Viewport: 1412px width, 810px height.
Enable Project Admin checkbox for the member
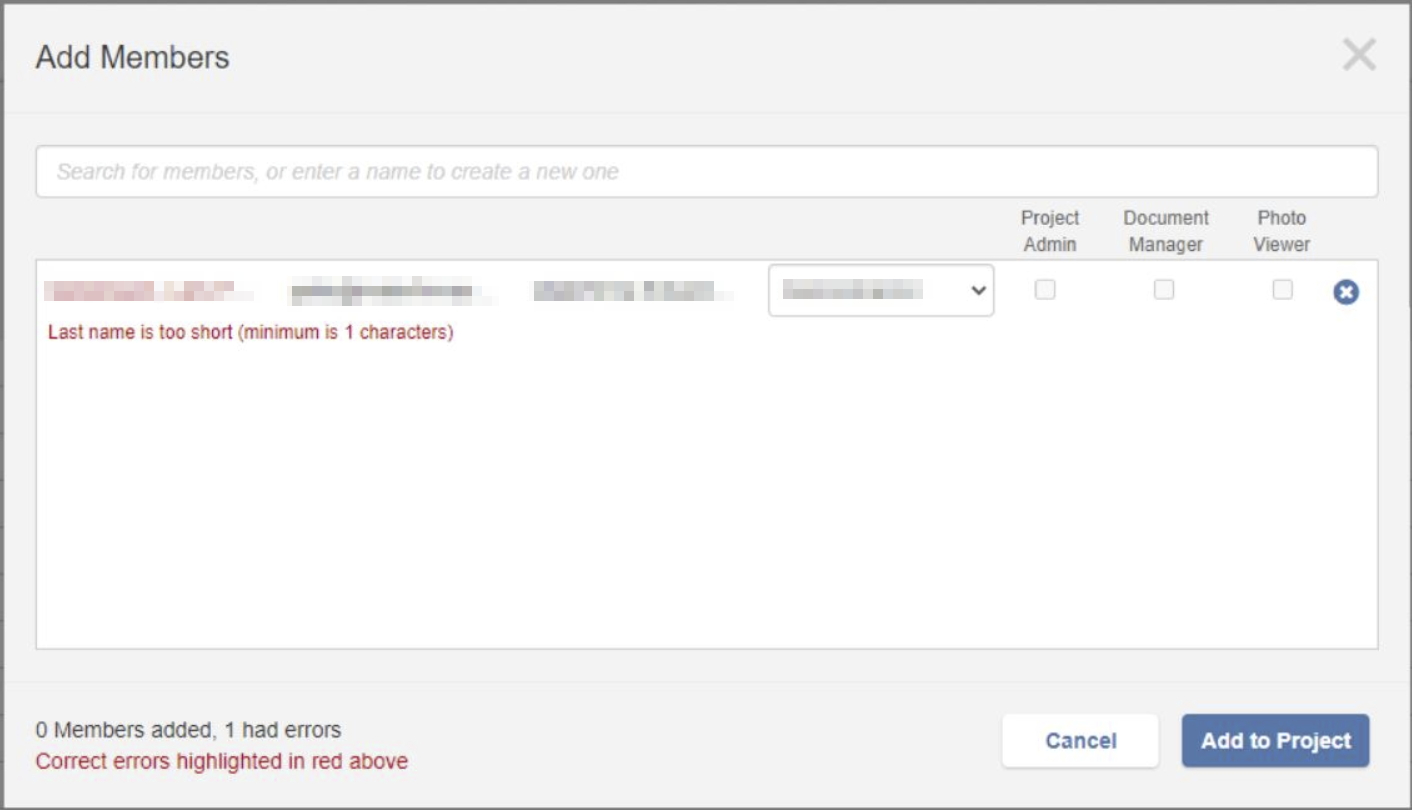(1045, 290)
